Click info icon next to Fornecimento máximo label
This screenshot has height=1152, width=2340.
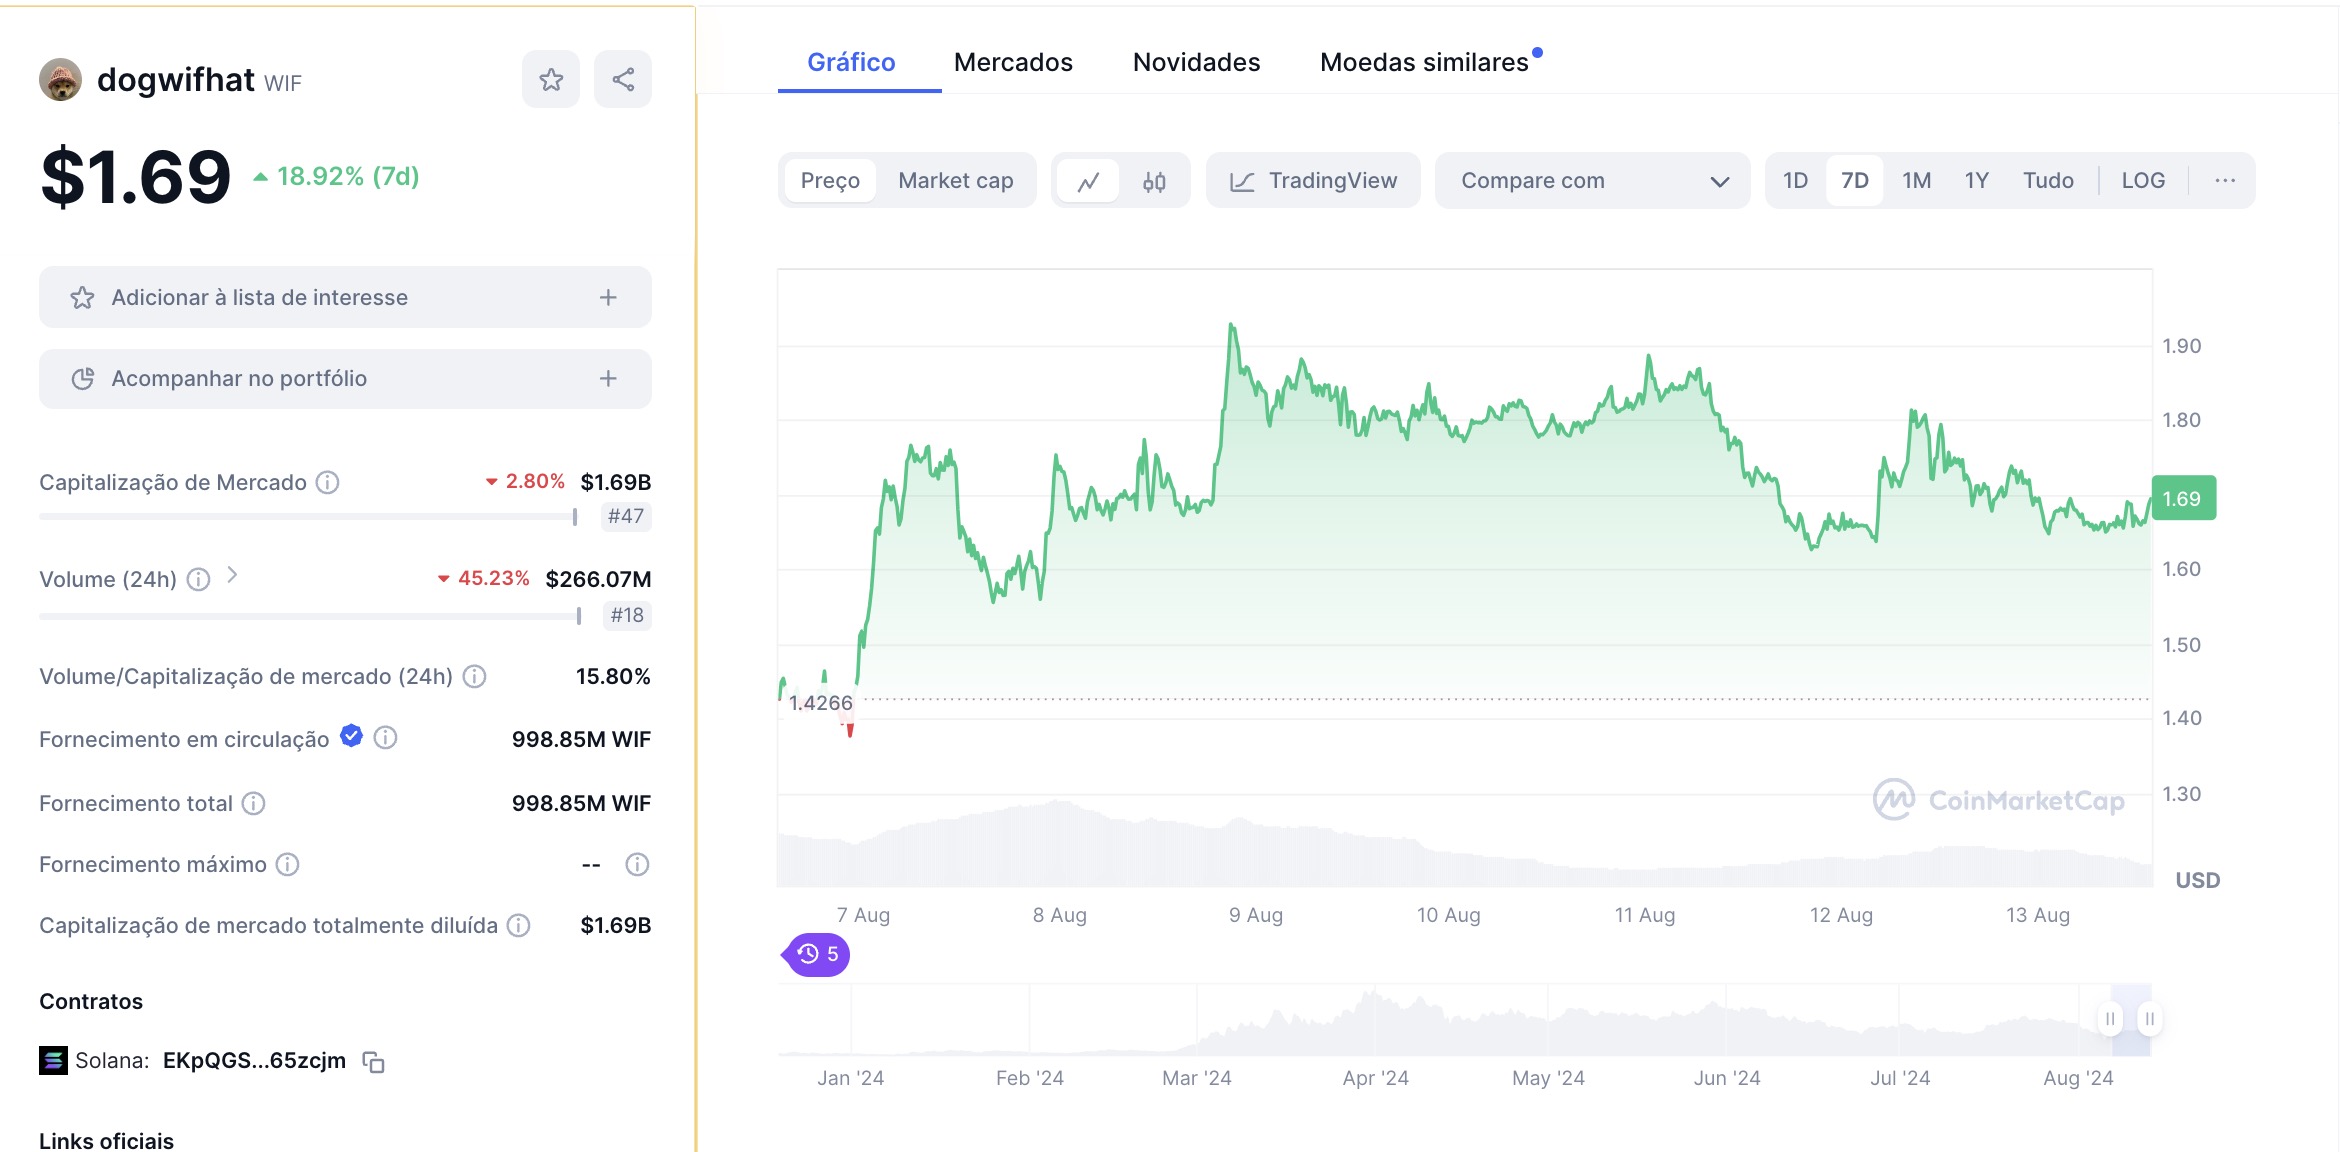click(287, 864)
